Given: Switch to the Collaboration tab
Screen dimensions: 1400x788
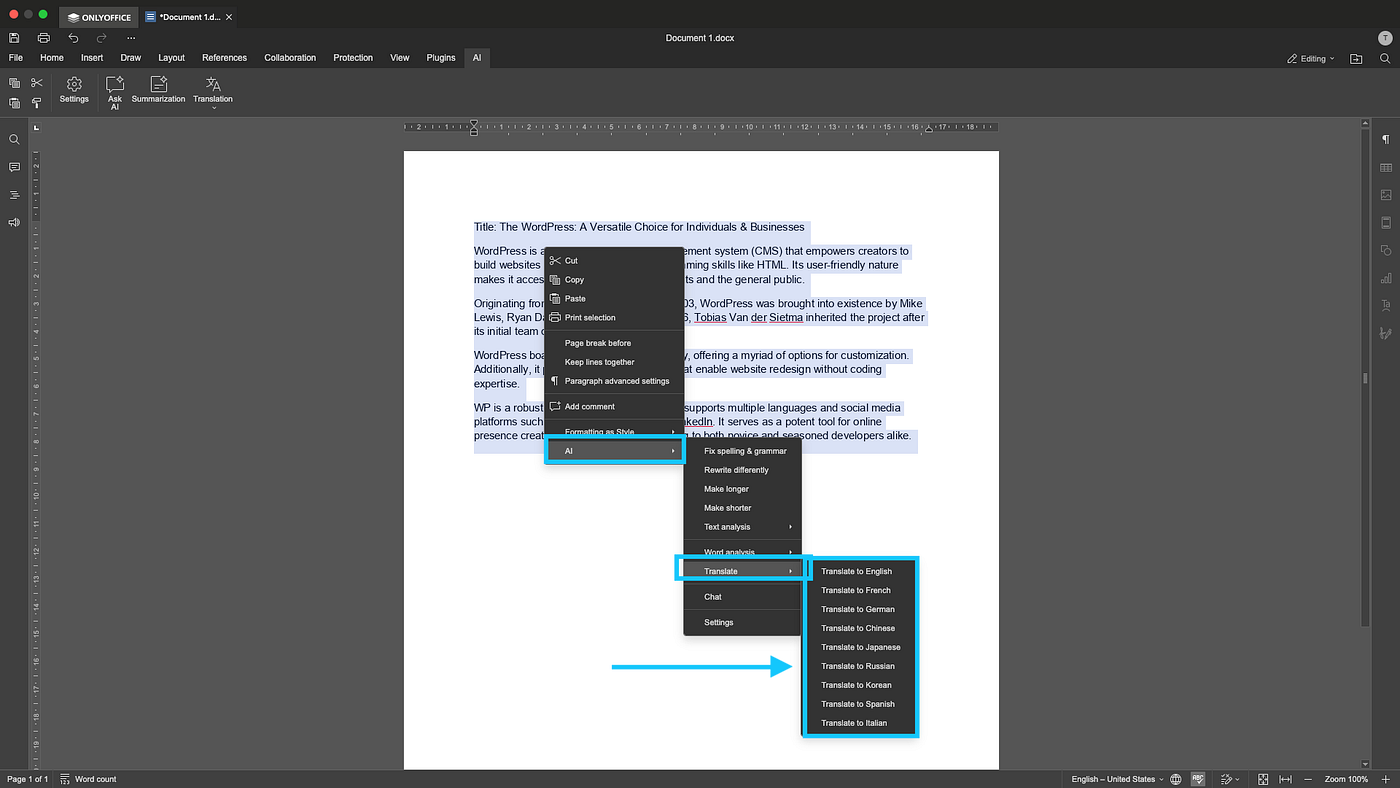Looking at the screenshot, I should (x=290, y=58).
